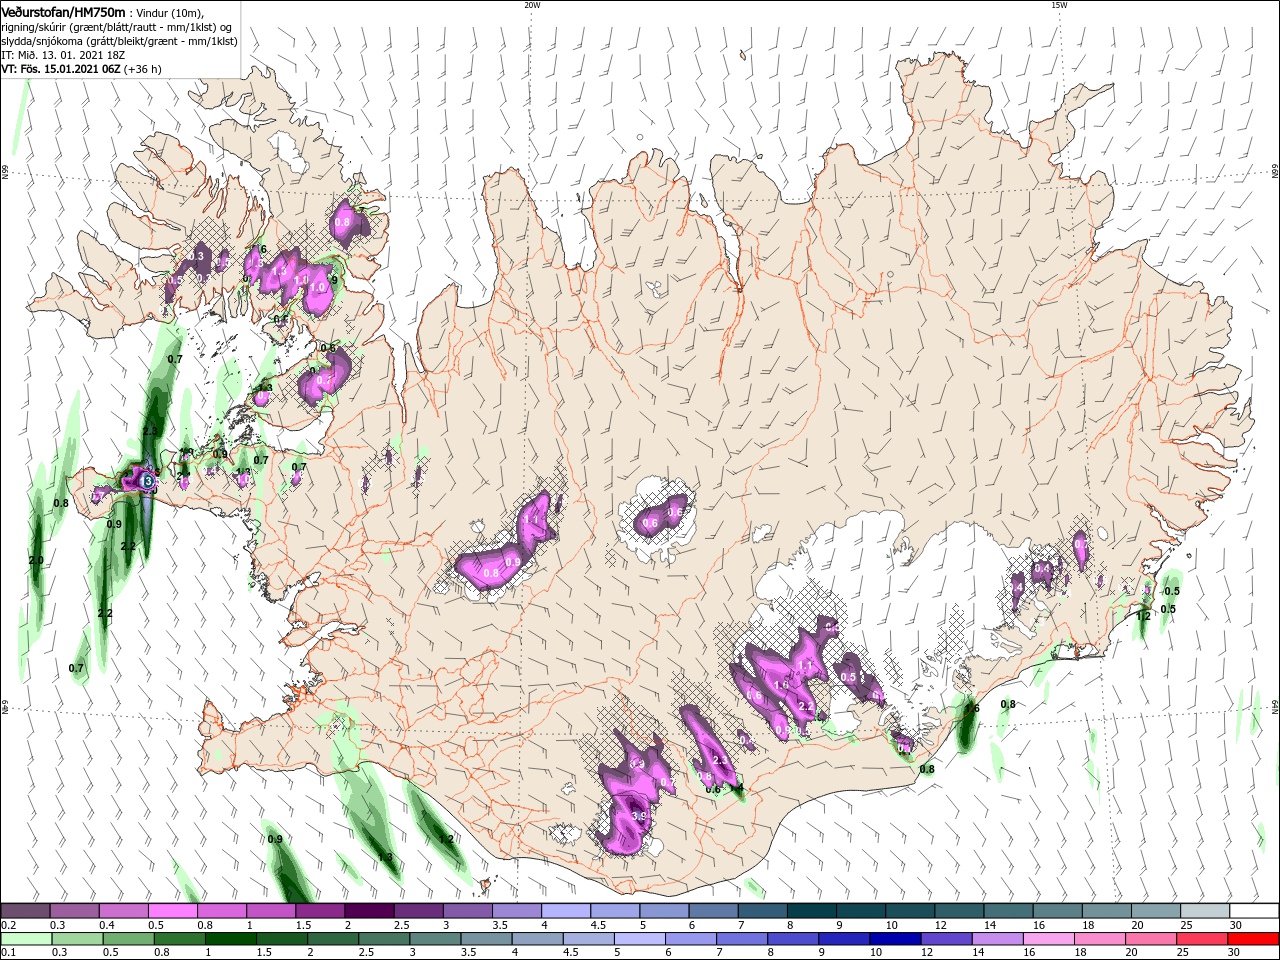
Task: Pick the palest green 0.1–0.3 rain swatch
Action: (26, 938)
